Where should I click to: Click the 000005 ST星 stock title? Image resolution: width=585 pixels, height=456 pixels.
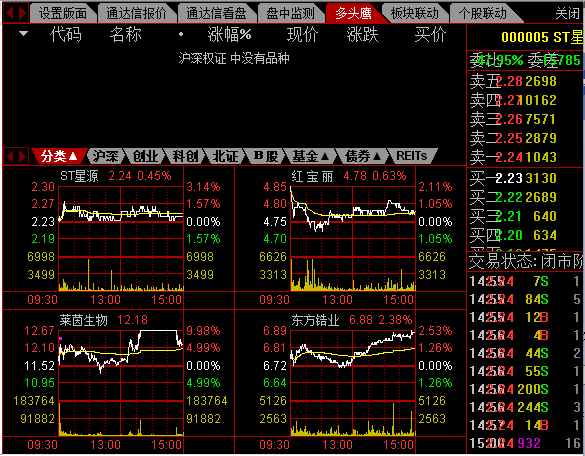click(542, 37)
